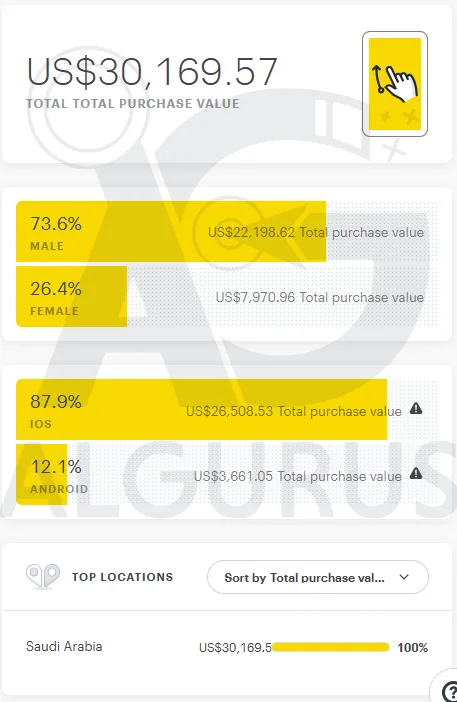Screen dimensions: 457x702
Task: Click the Android warning triangle icon
Action: [416, 473]
